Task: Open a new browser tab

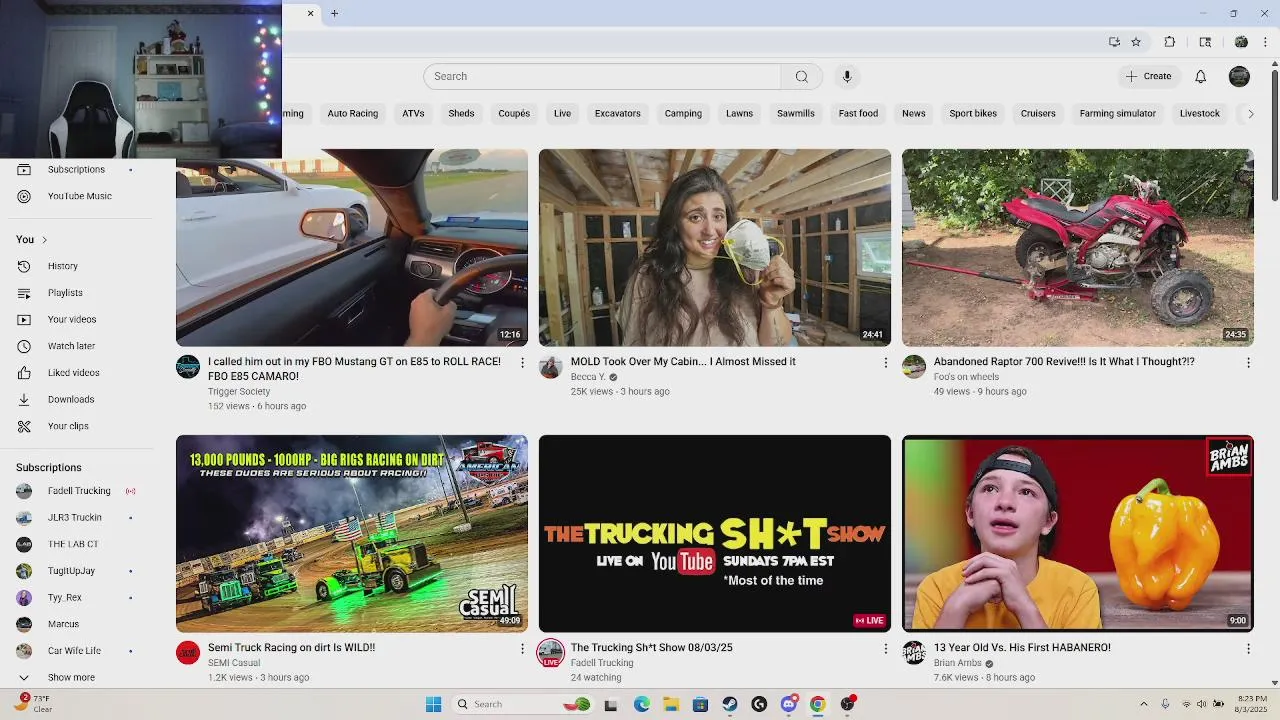Action: coord(334,13)
